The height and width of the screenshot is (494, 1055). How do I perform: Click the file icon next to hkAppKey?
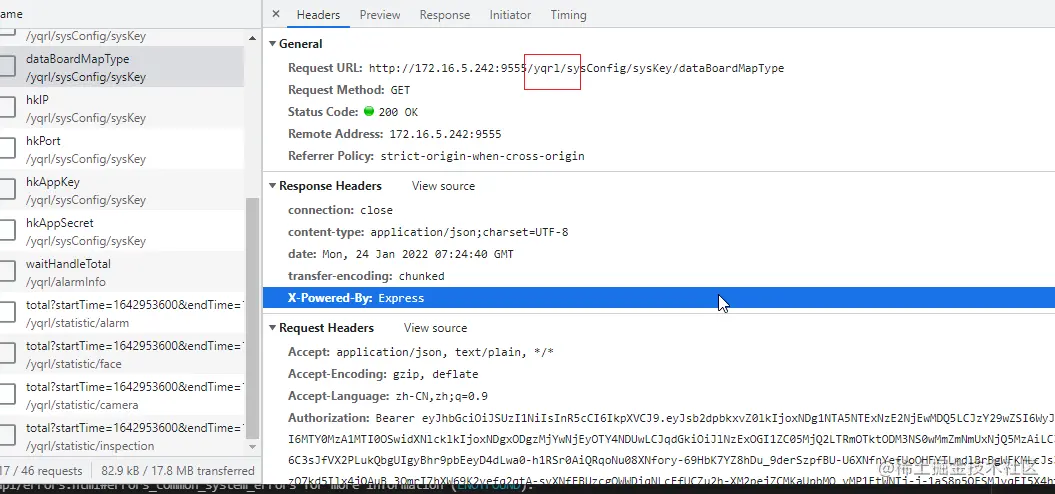(x=7, y=189)
